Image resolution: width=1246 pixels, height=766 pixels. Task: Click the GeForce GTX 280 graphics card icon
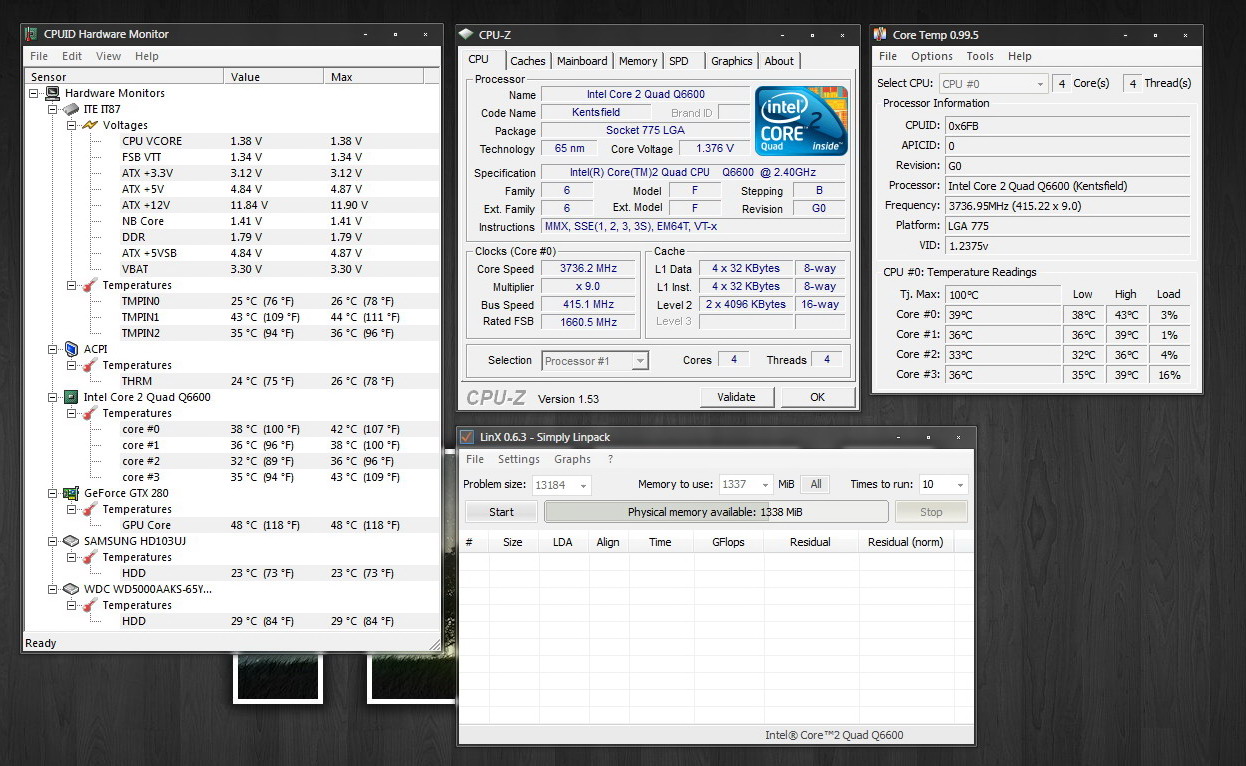click(71, 493)
